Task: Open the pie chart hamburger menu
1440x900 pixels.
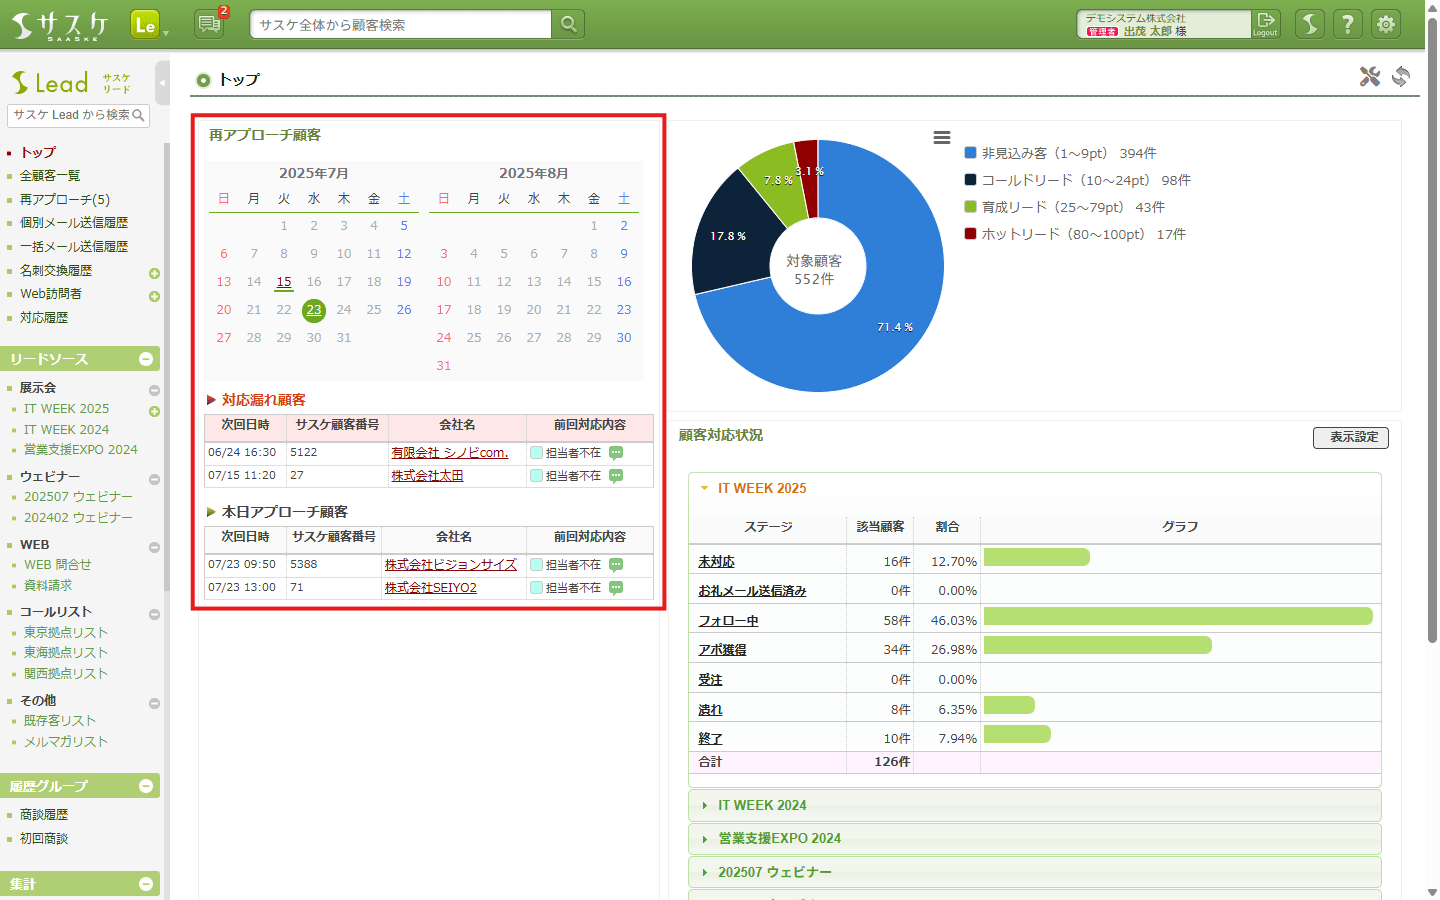Action: point(941,138)
